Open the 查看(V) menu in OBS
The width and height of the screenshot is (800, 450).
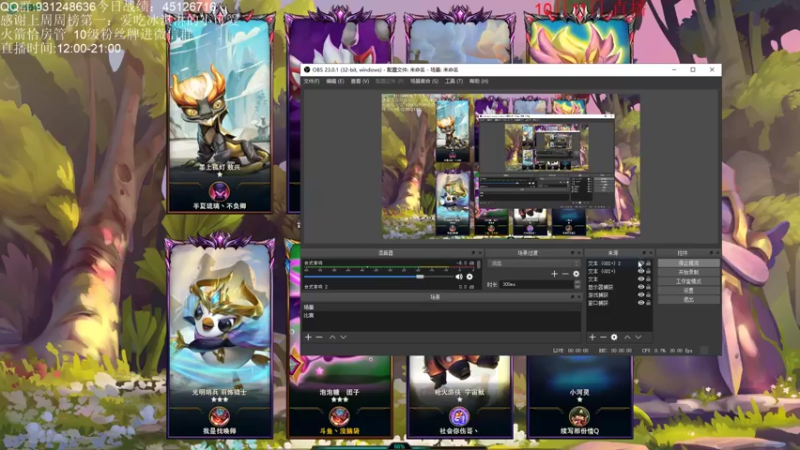coord(360,81)
